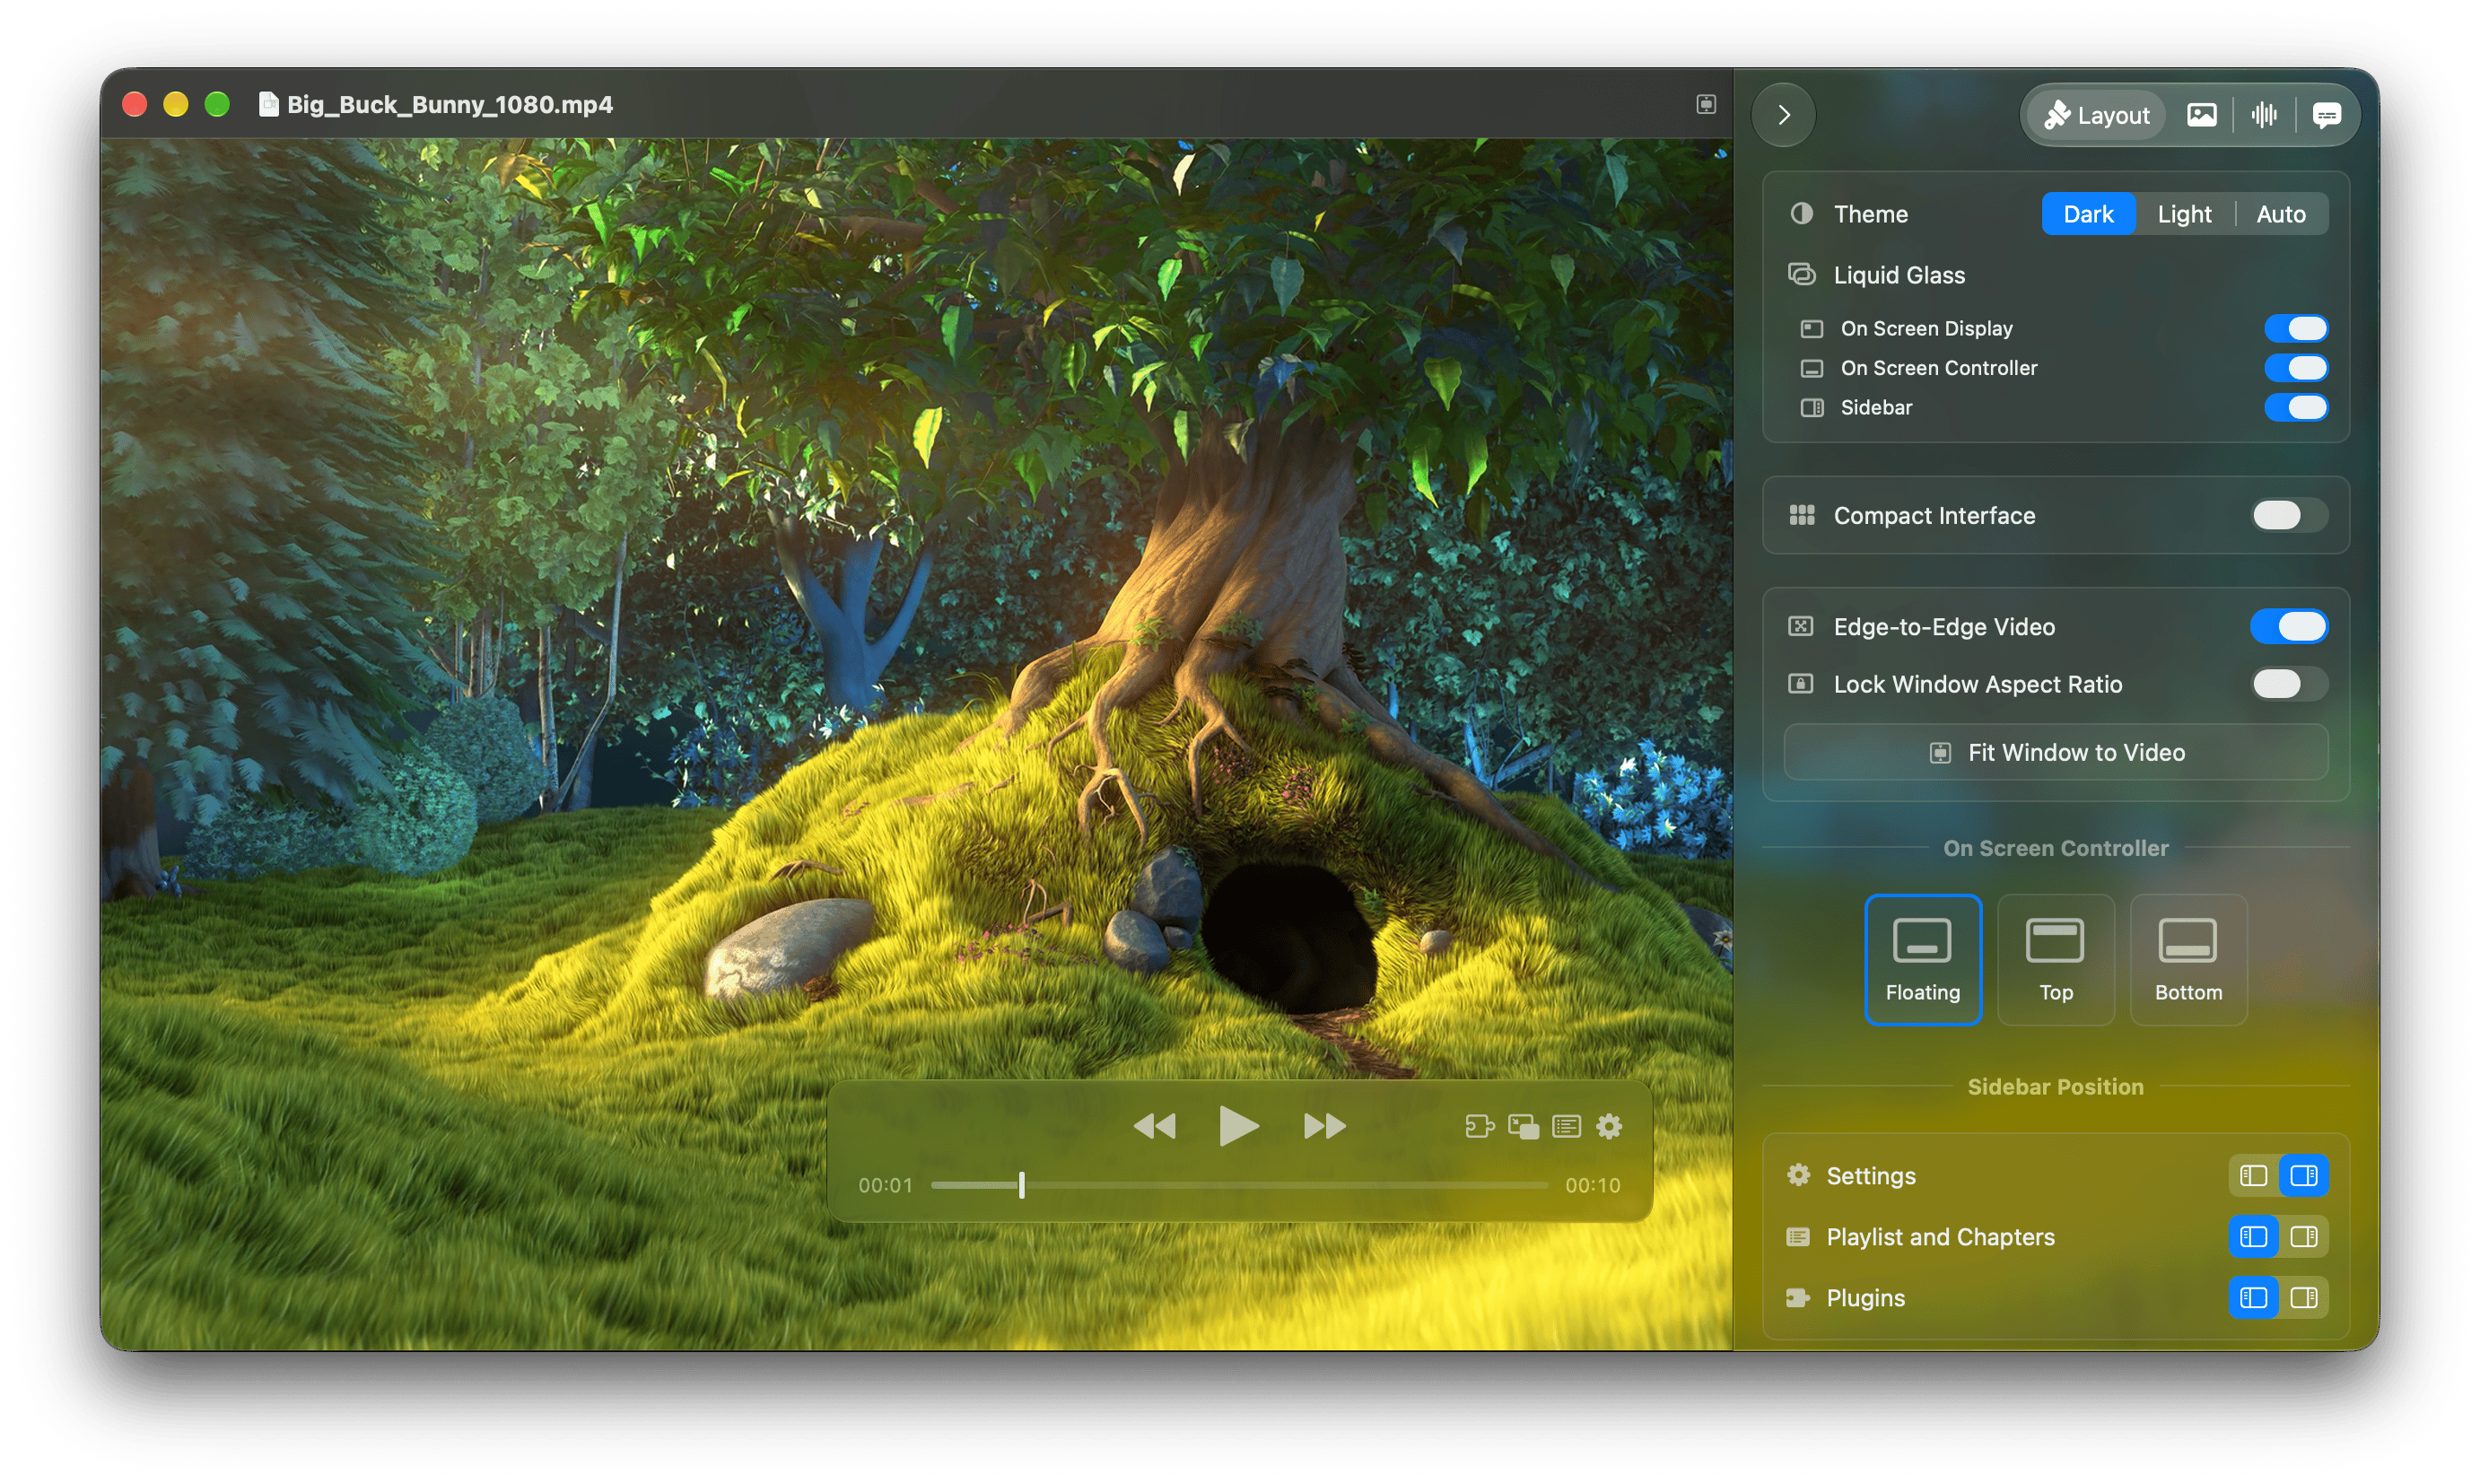Screen dimensions: 2480x1484
Task: Place Playlist and Chapters sidebar on right
Action: click(2304, 1237)
